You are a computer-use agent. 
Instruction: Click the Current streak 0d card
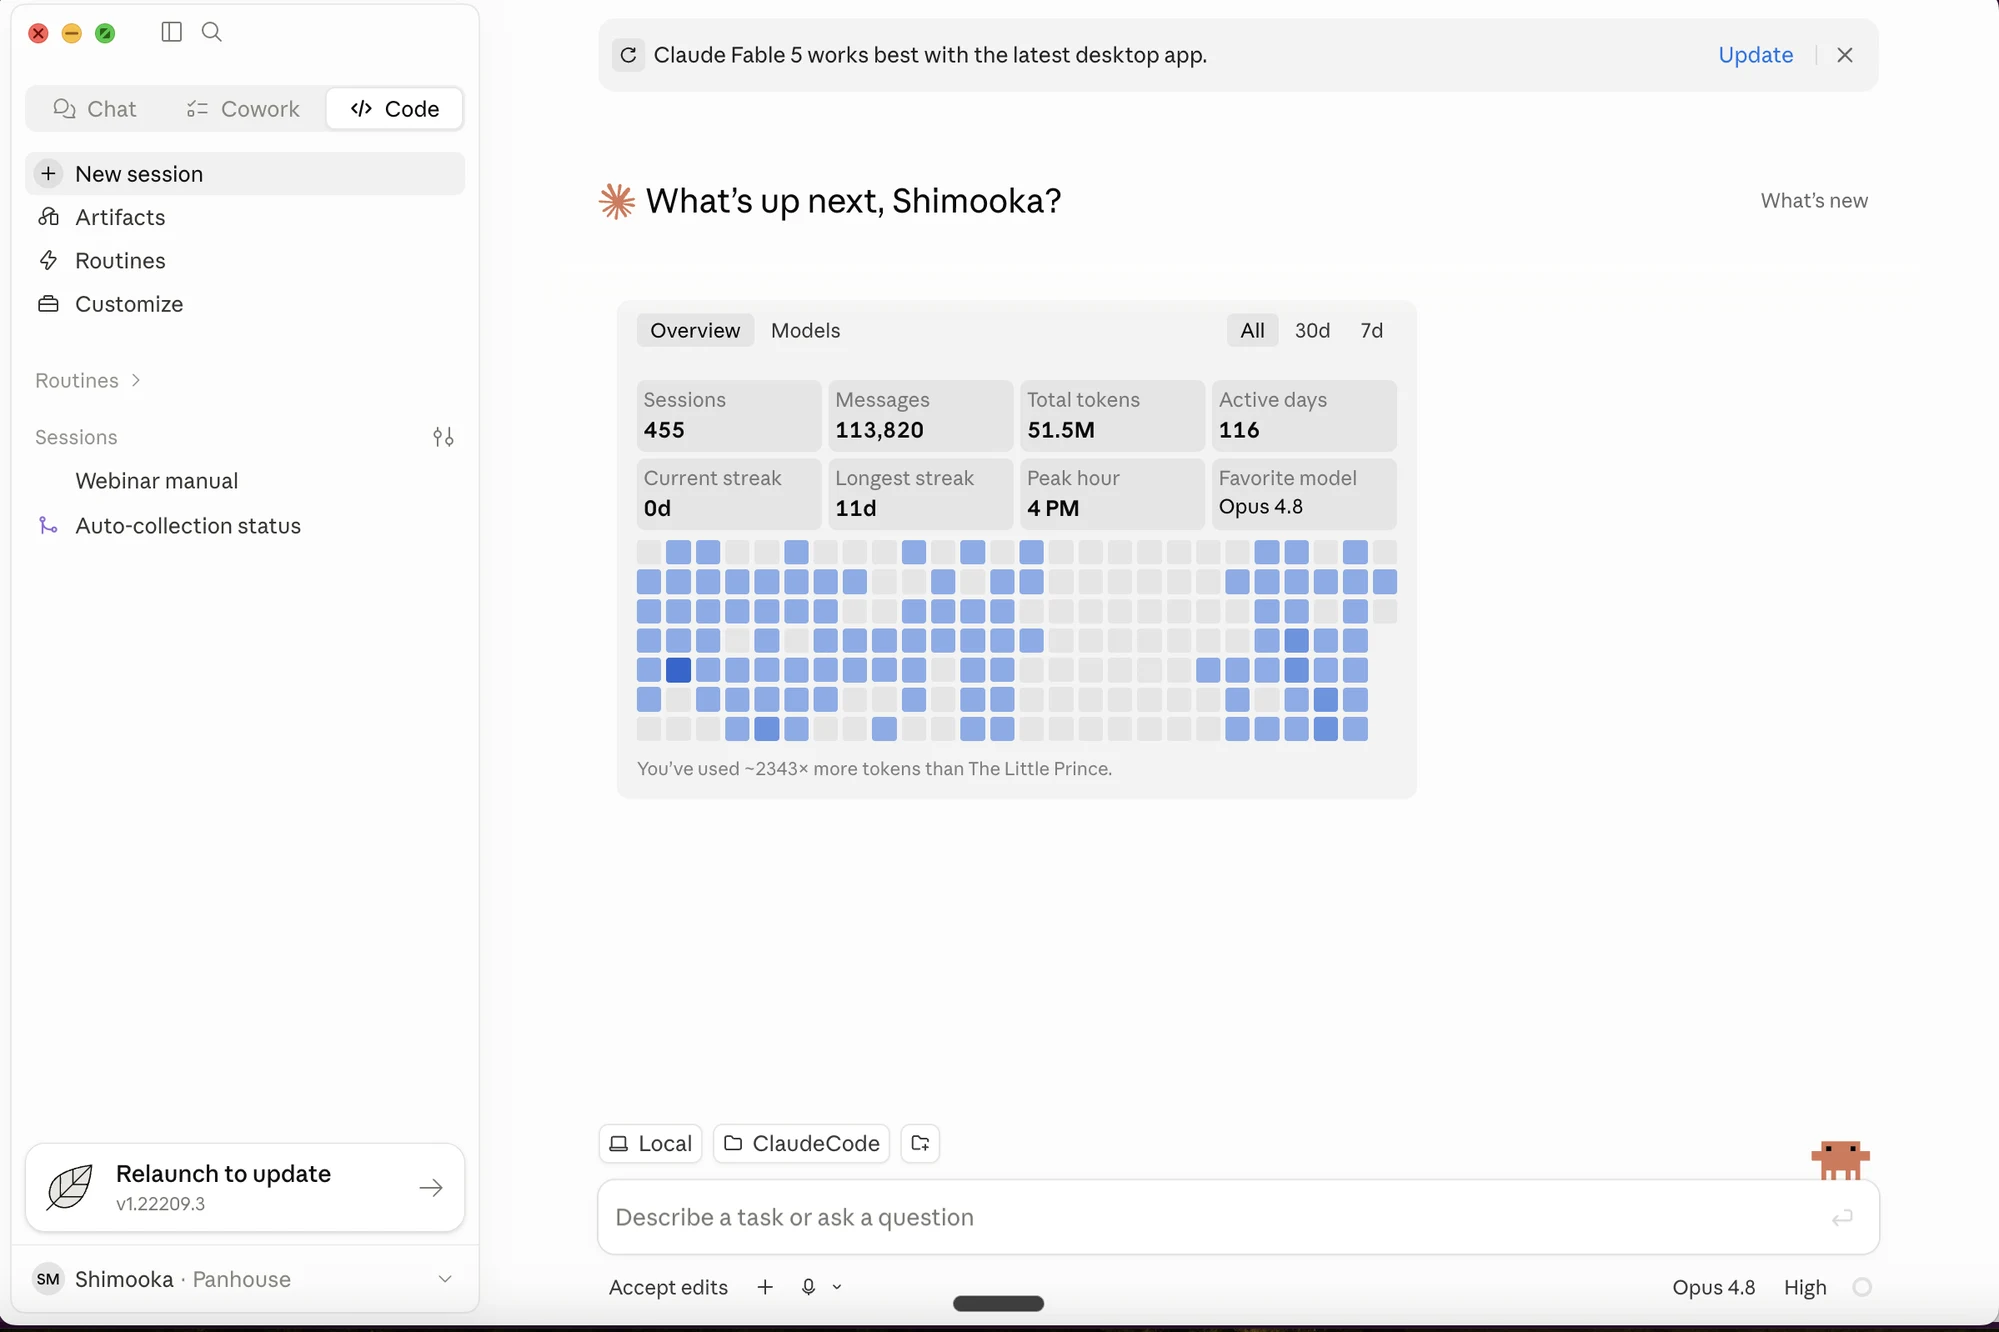pos(729,494)
